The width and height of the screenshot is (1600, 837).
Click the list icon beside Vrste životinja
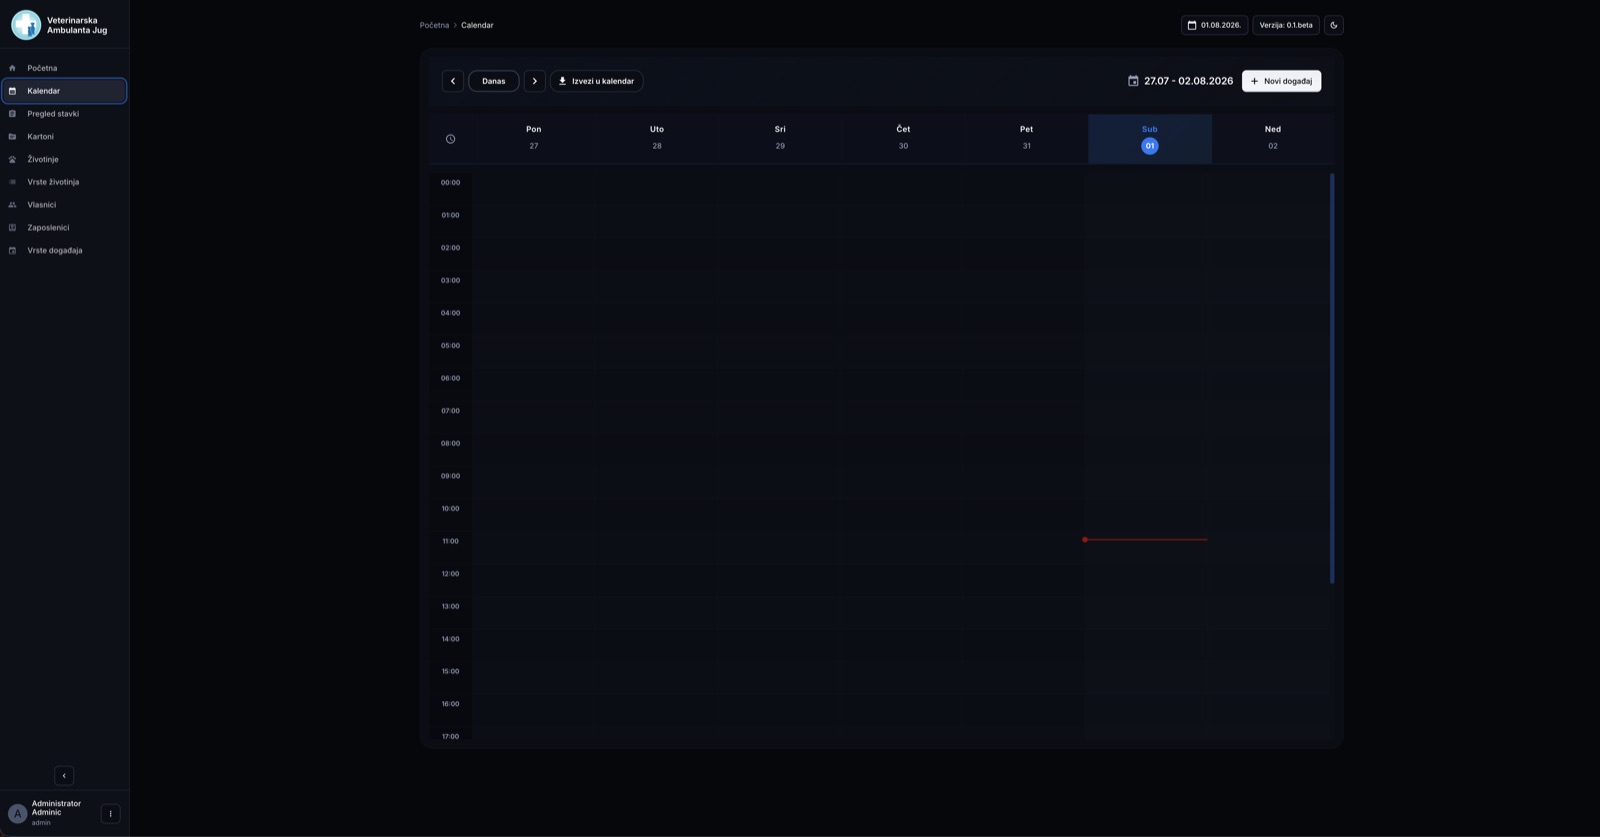pyautogui.click(x=12, y=182)
